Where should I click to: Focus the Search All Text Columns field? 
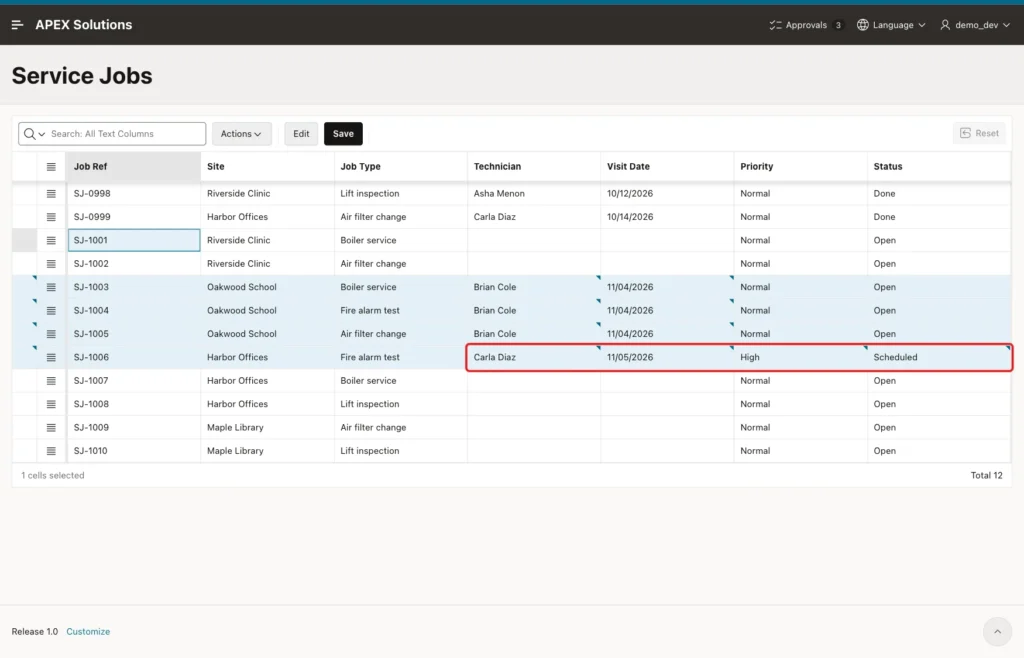tap(127, 134)
